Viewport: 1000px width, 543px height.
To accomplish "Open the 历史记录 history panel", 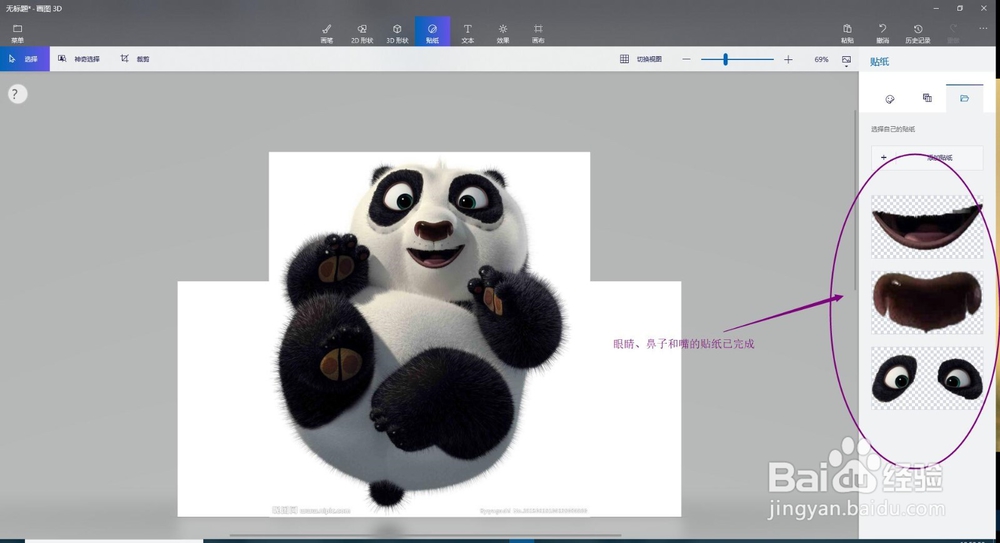I will 918,33.
